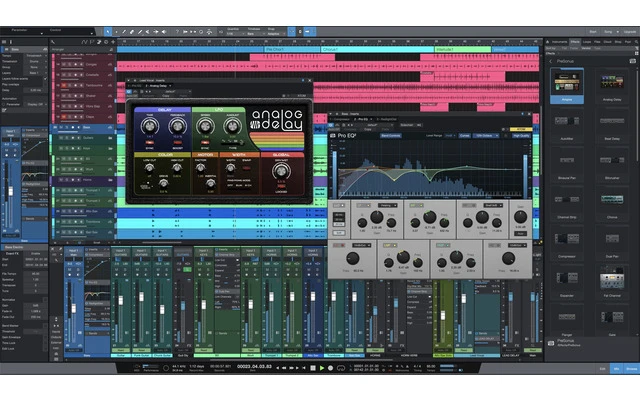Click the Interlude1 arranger section marker
Image resolution: width=640 pixels, height=400 pixels.
pos(462,49)
